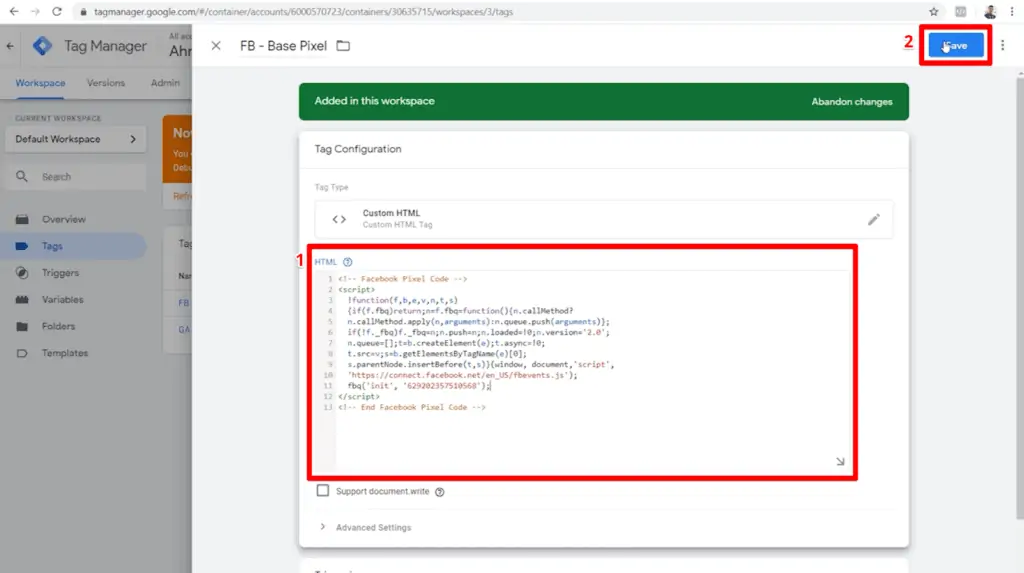Rename the tag title FB - Base Pixel

point(283,46)
